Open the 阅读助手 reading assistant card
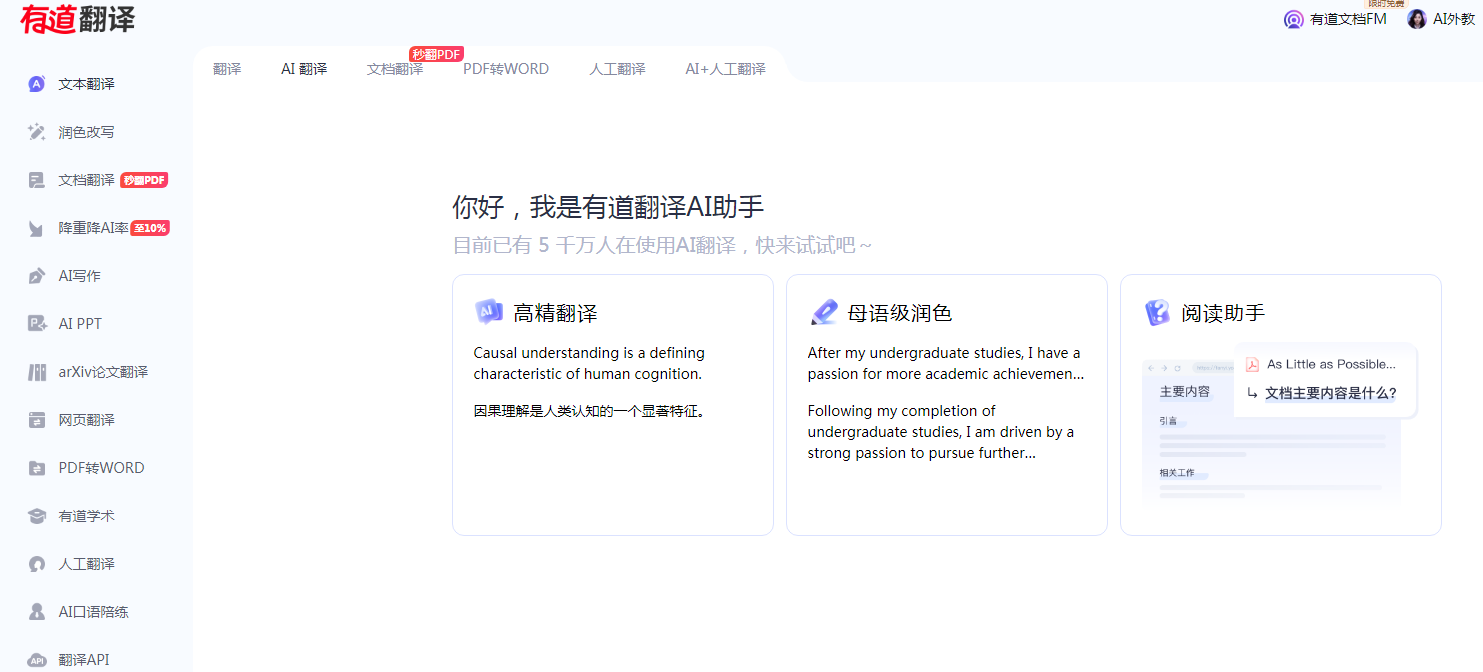 (1280, 404)
